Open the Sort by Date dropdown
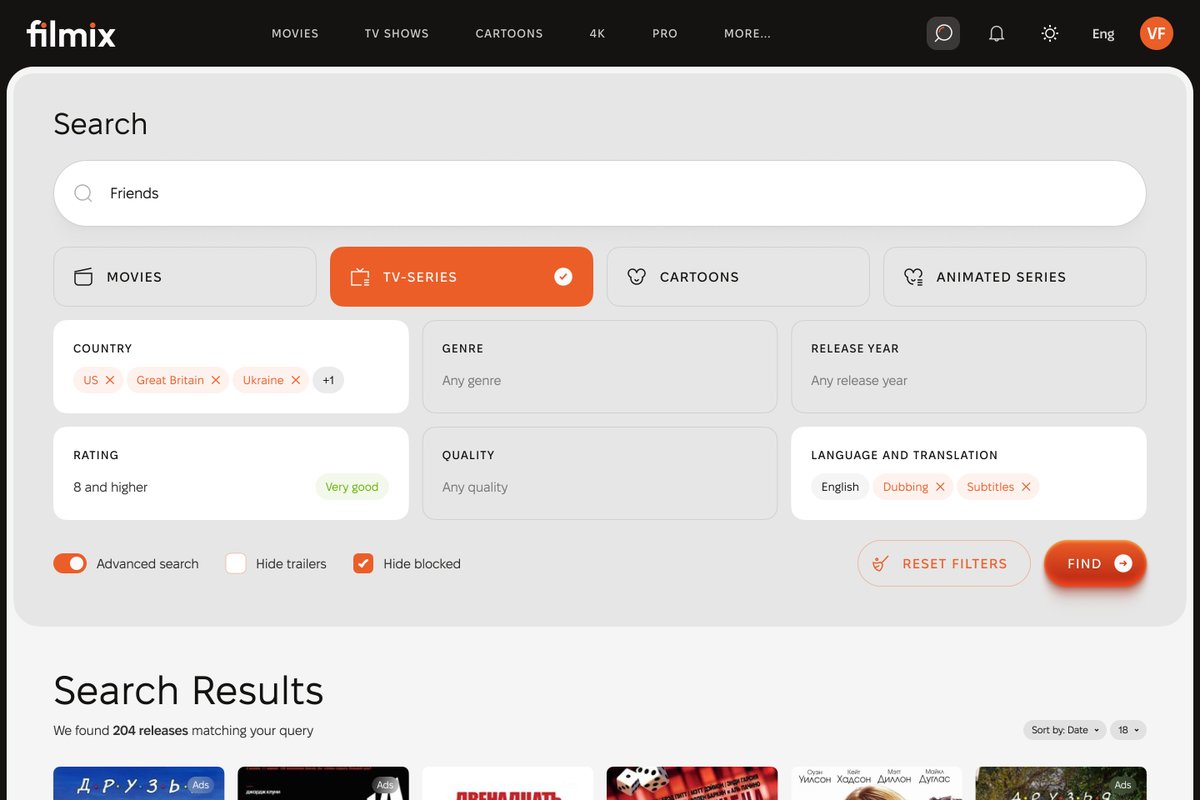Image resolution: width=1200 pixels, height=800 pixels. 1065,730
